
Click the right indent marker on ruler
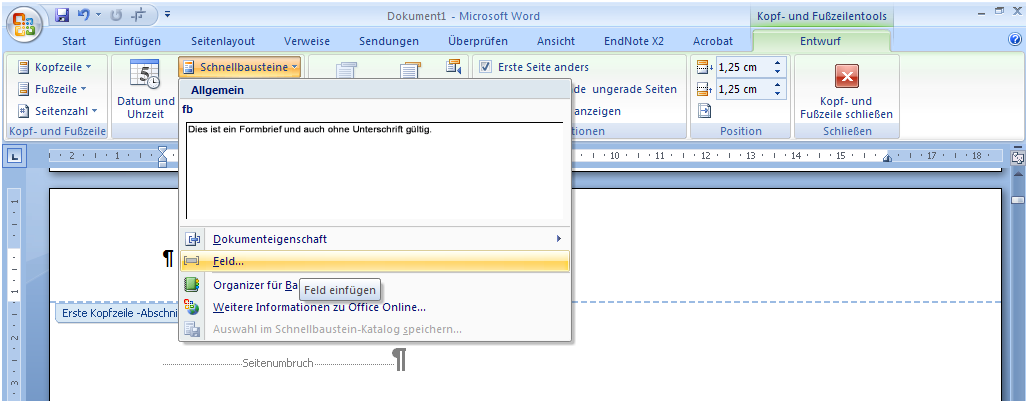(887, 159)
